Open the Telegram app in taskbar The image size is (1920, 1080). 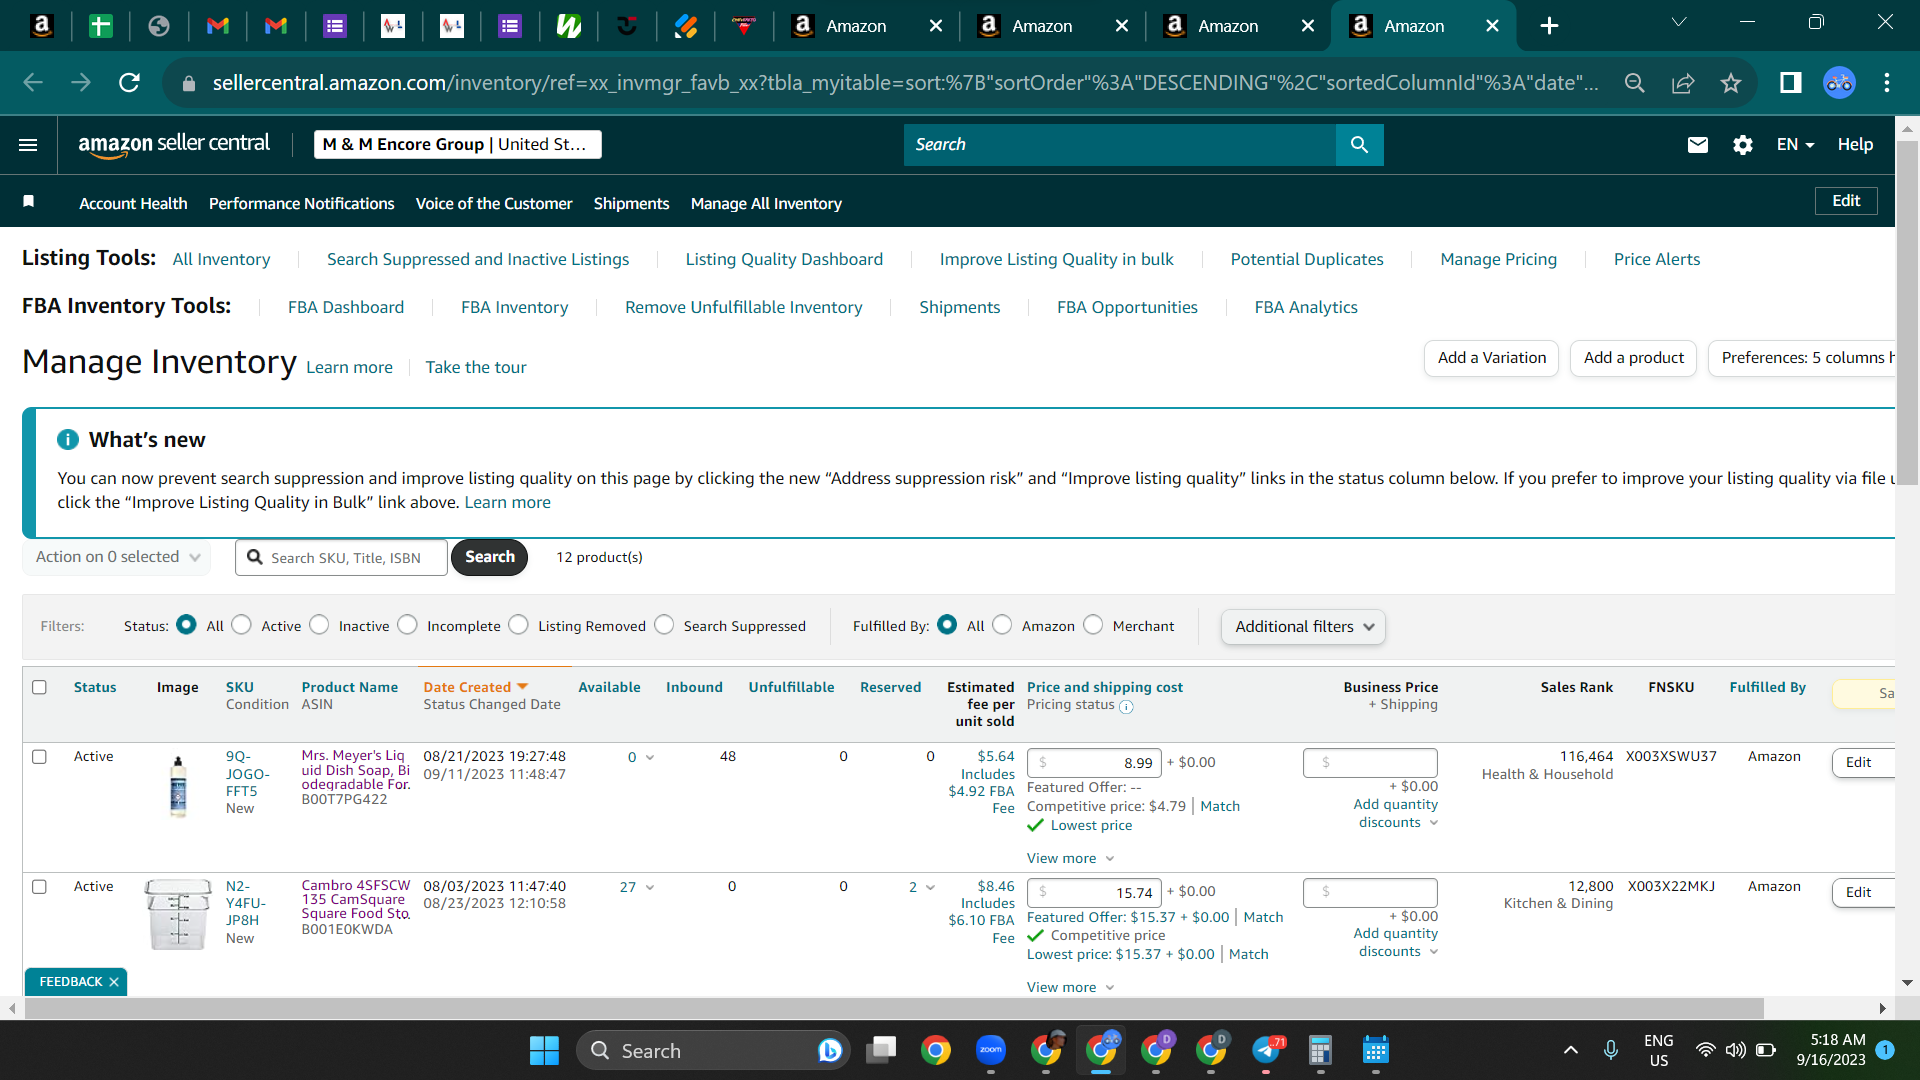coord(1267,1050)
